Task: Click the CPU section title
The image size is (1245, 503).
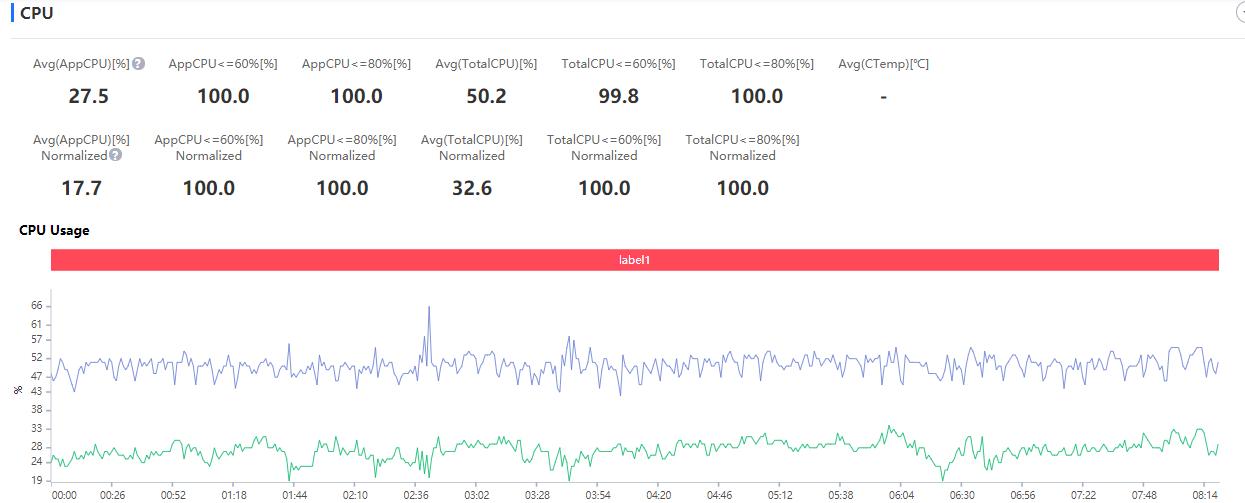Action: tap(37, 14)
